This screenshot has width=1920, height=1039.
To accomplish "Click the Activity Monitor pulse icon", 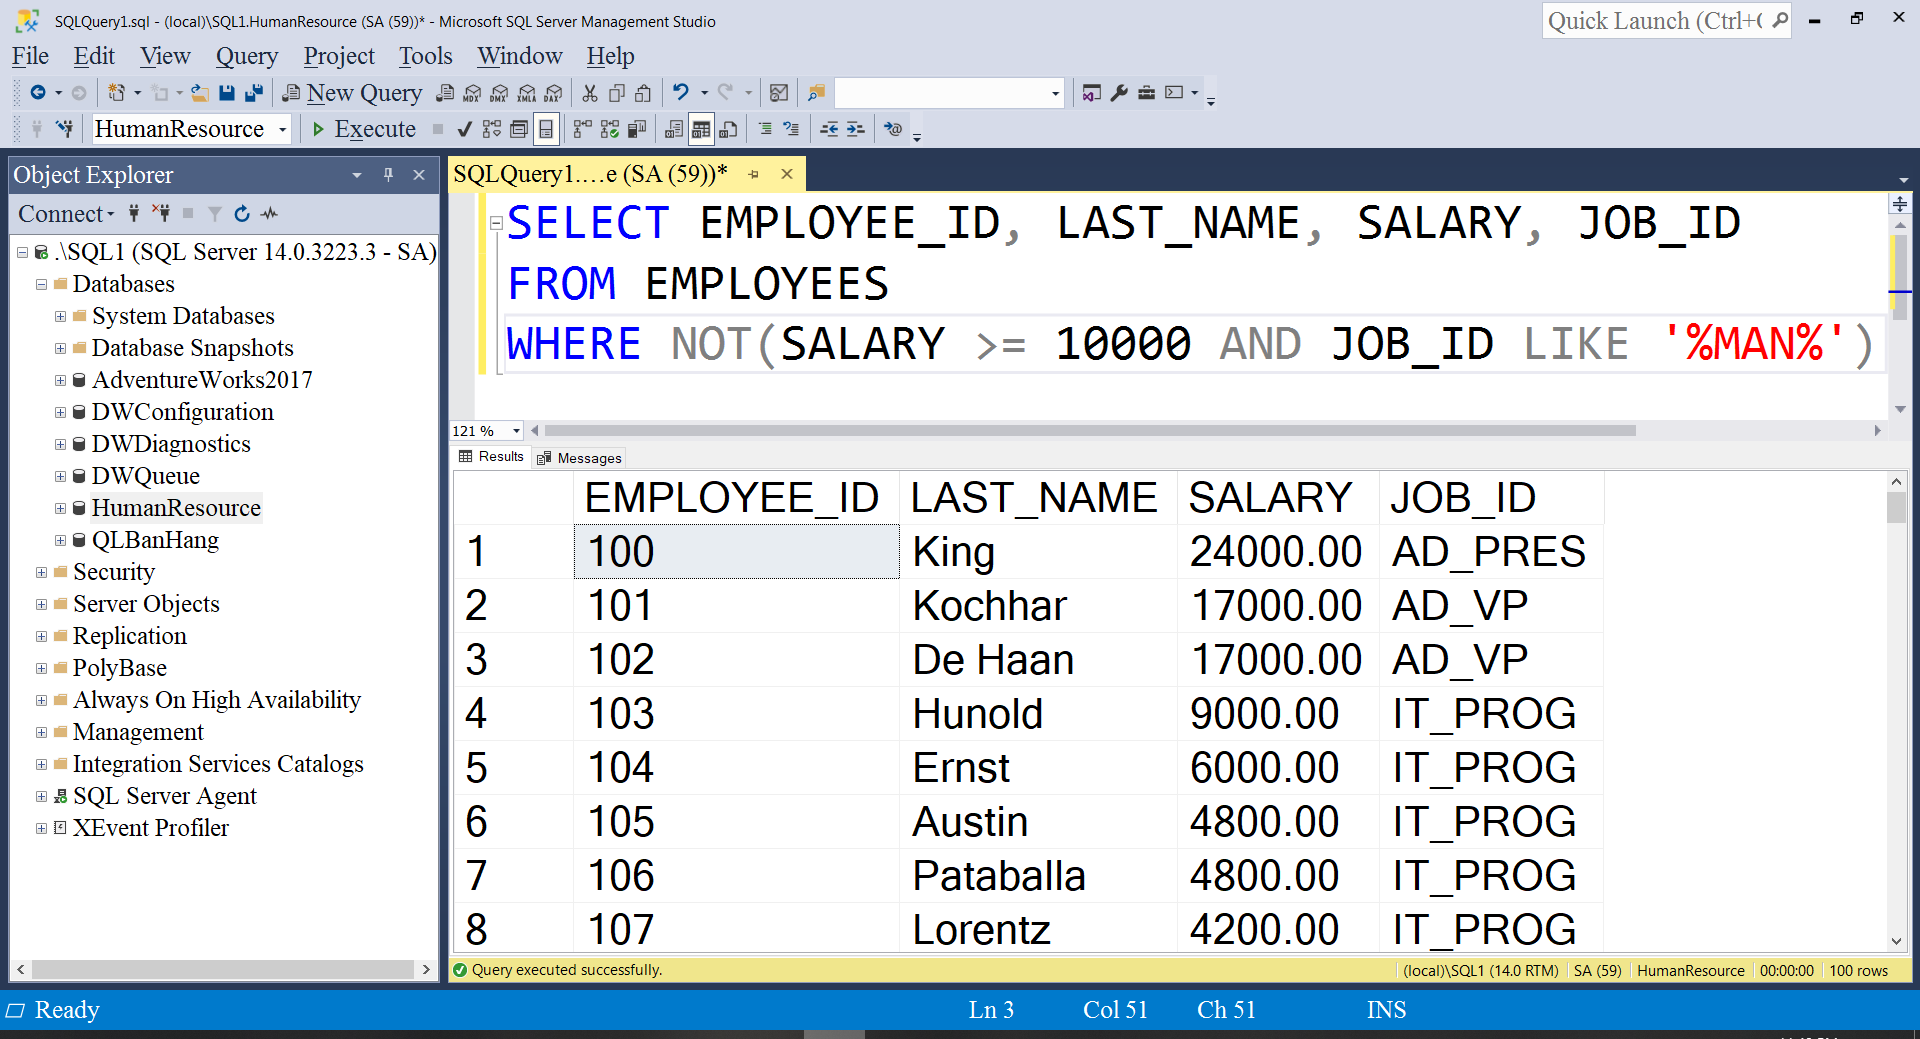I will tap(270, 214).
